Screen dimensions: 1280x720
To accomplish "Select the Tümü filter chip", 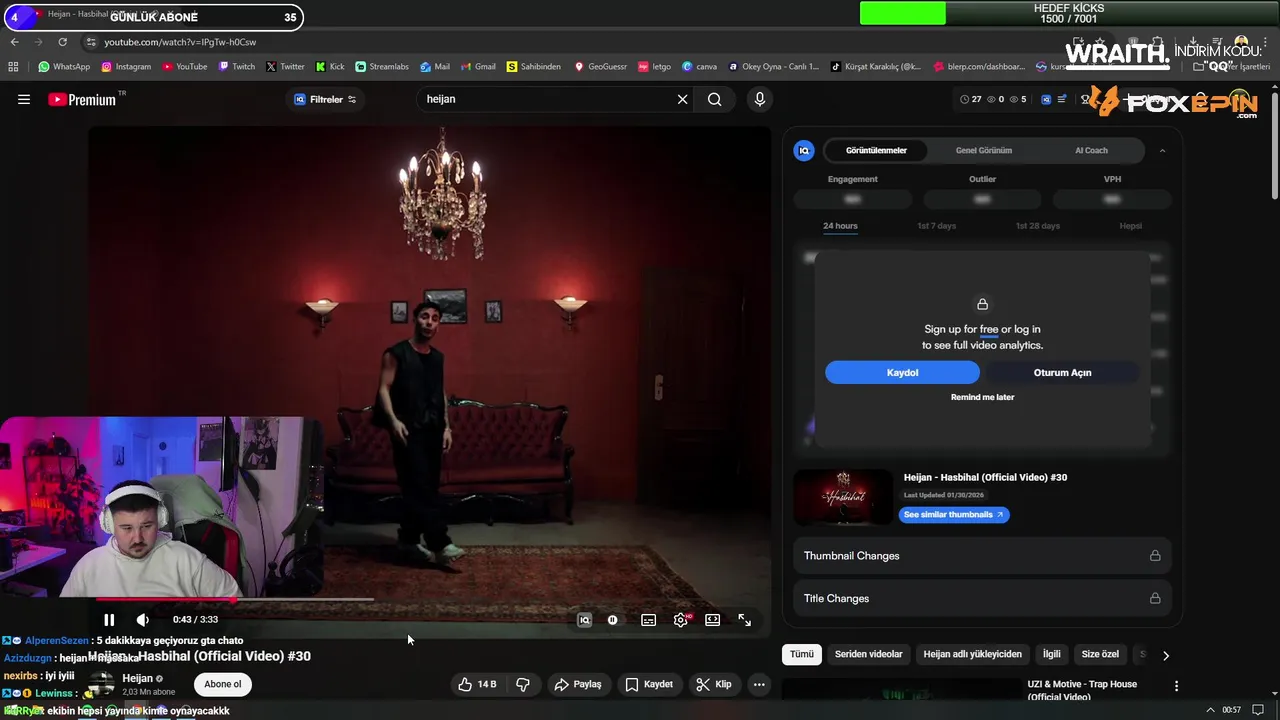I will click(x=802, y=654).
